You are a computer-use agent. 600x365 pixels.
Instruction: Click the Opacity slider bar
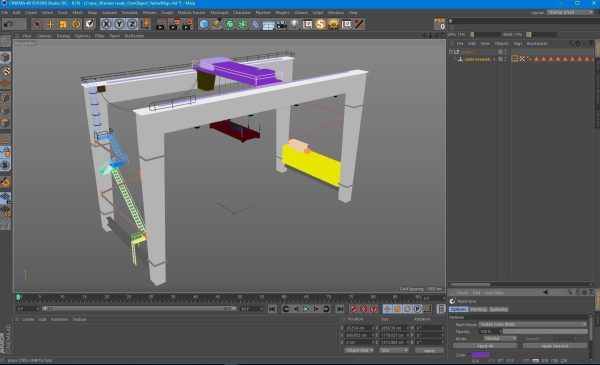(545, 332)
